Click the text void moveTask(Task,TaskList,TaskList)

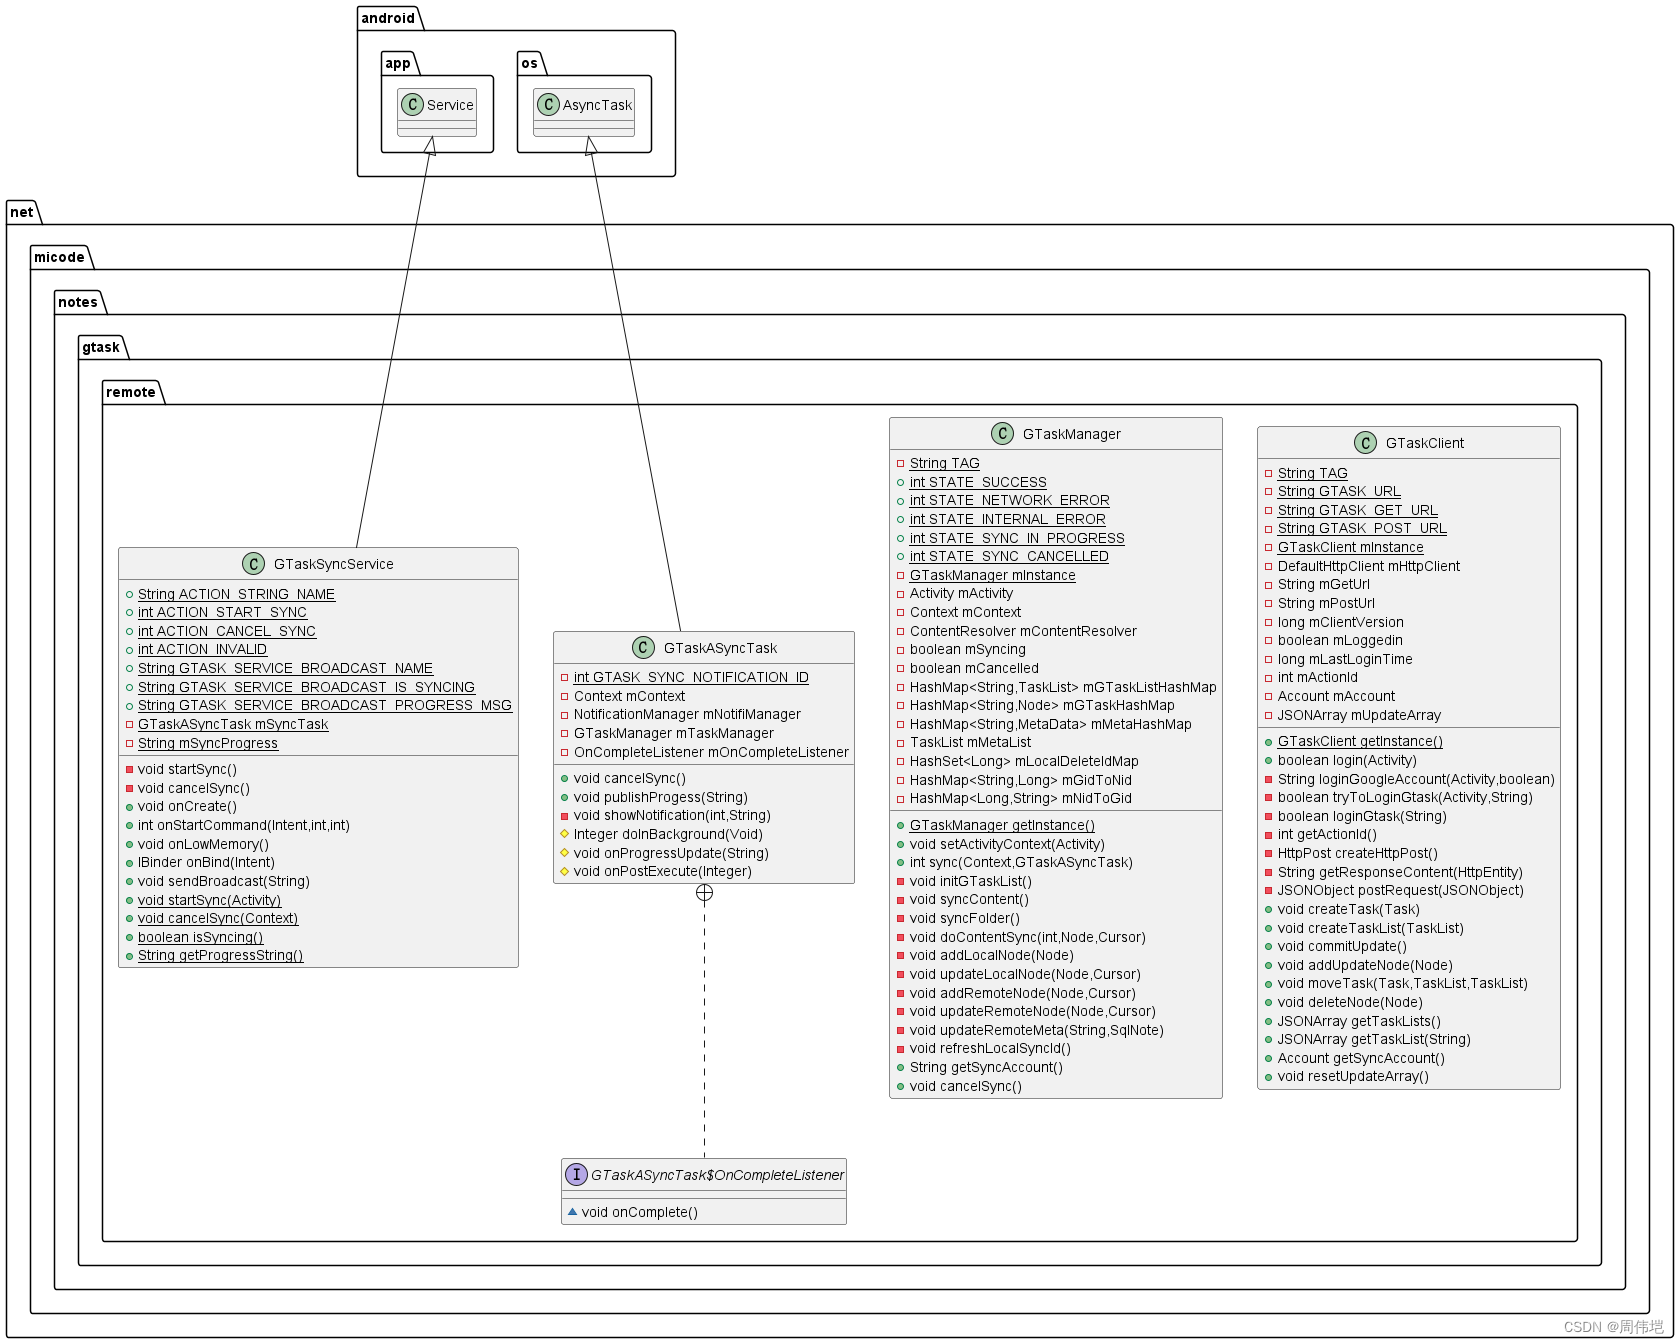[1403, 983]
